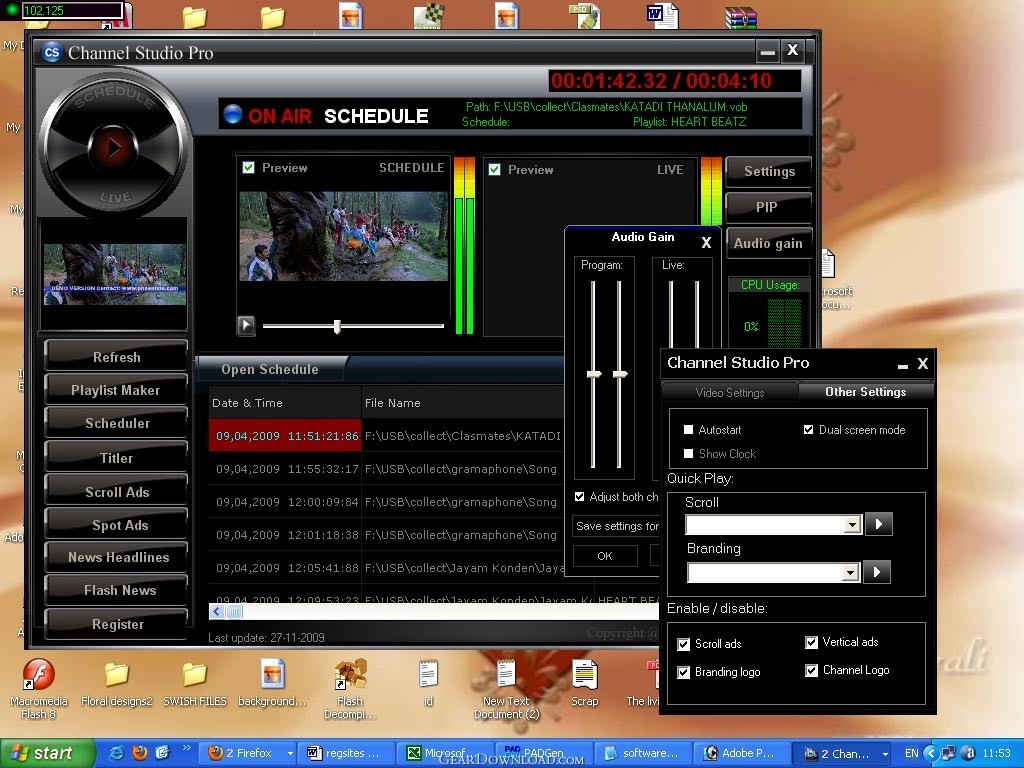
Task: Uncheck the Vertical ads checkbox
Action: pyautogui.click(x=811, y=643)
